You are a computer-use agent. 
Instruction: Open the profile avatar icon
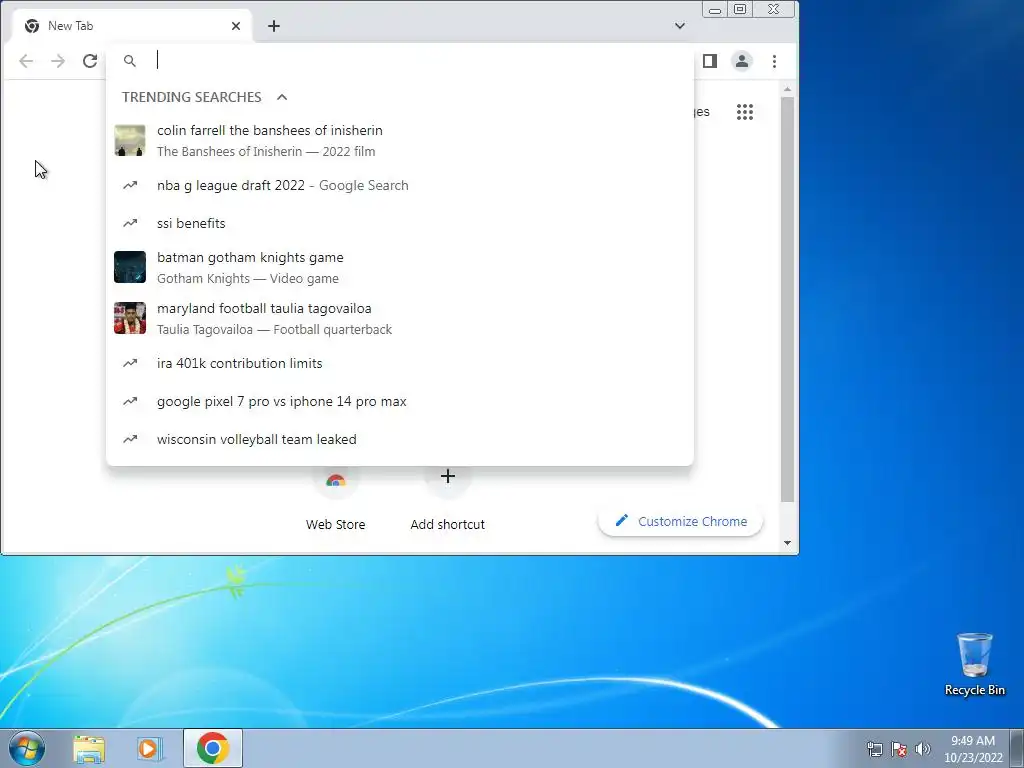tap(742, 61)
